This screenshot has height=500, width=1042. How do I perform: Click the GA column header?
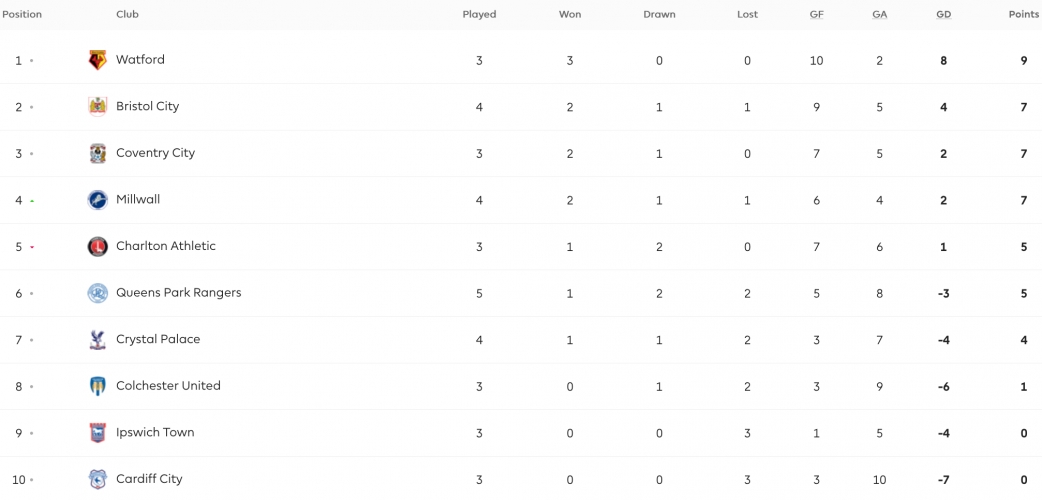coord(879,14)
